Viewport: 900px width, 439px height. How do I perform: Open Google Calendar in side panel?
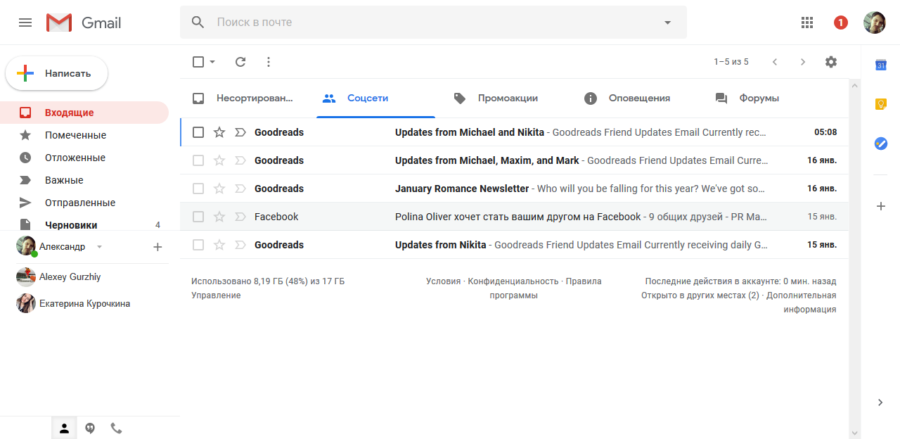881,65
